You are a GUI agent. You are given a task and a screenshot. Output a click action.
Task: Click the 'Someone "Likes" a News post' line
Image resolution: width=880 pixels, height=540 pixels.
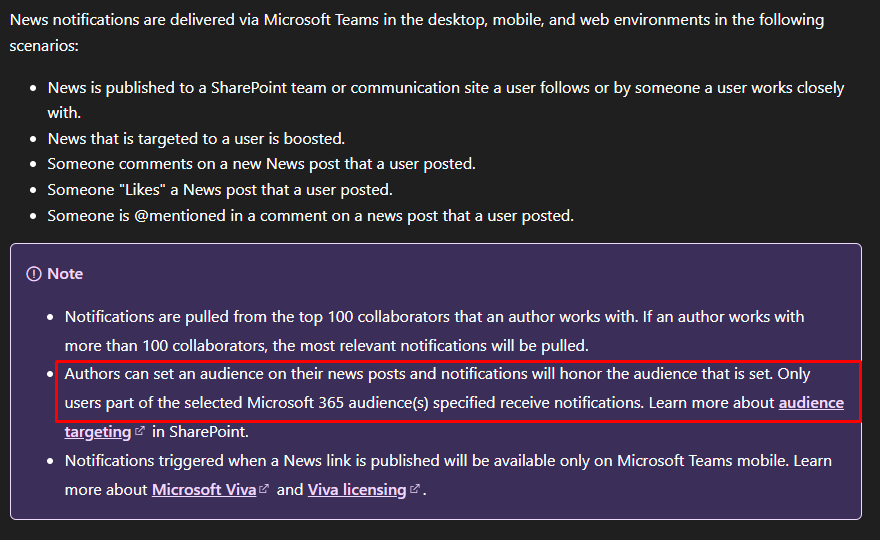220,190
